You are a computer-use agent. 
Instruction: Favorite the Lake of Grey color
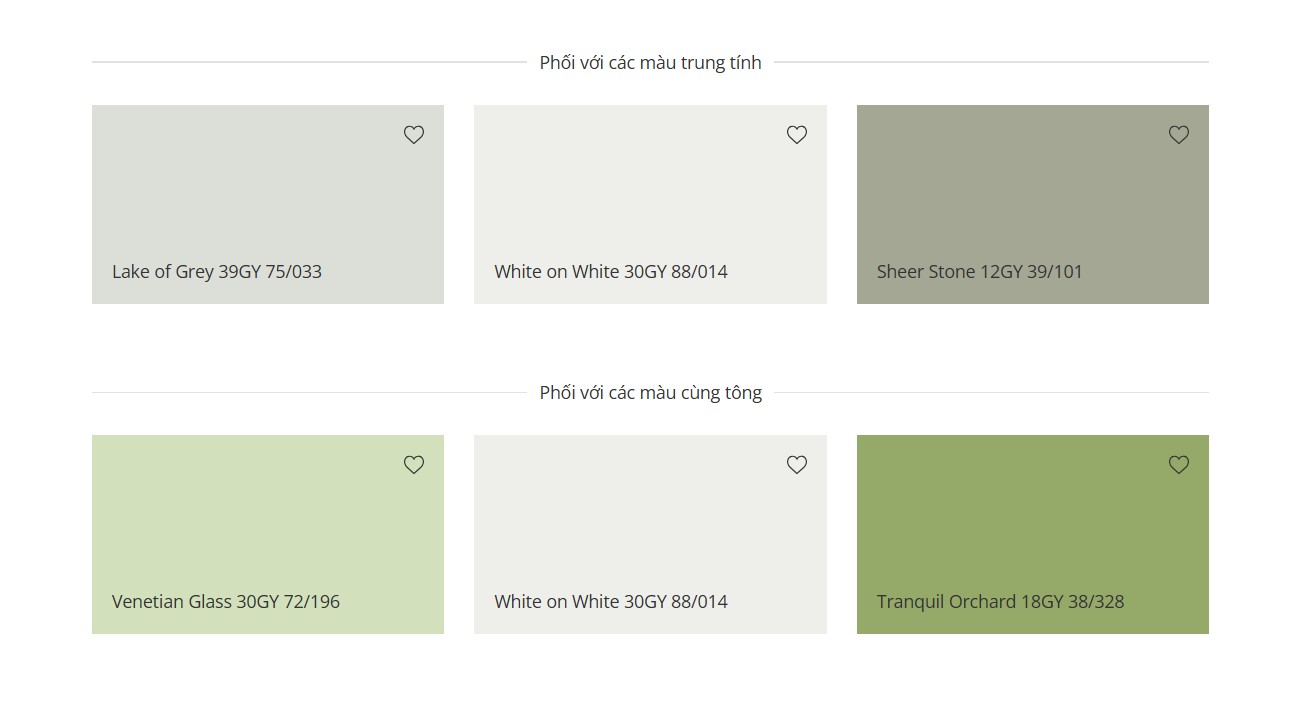(414, 135)
